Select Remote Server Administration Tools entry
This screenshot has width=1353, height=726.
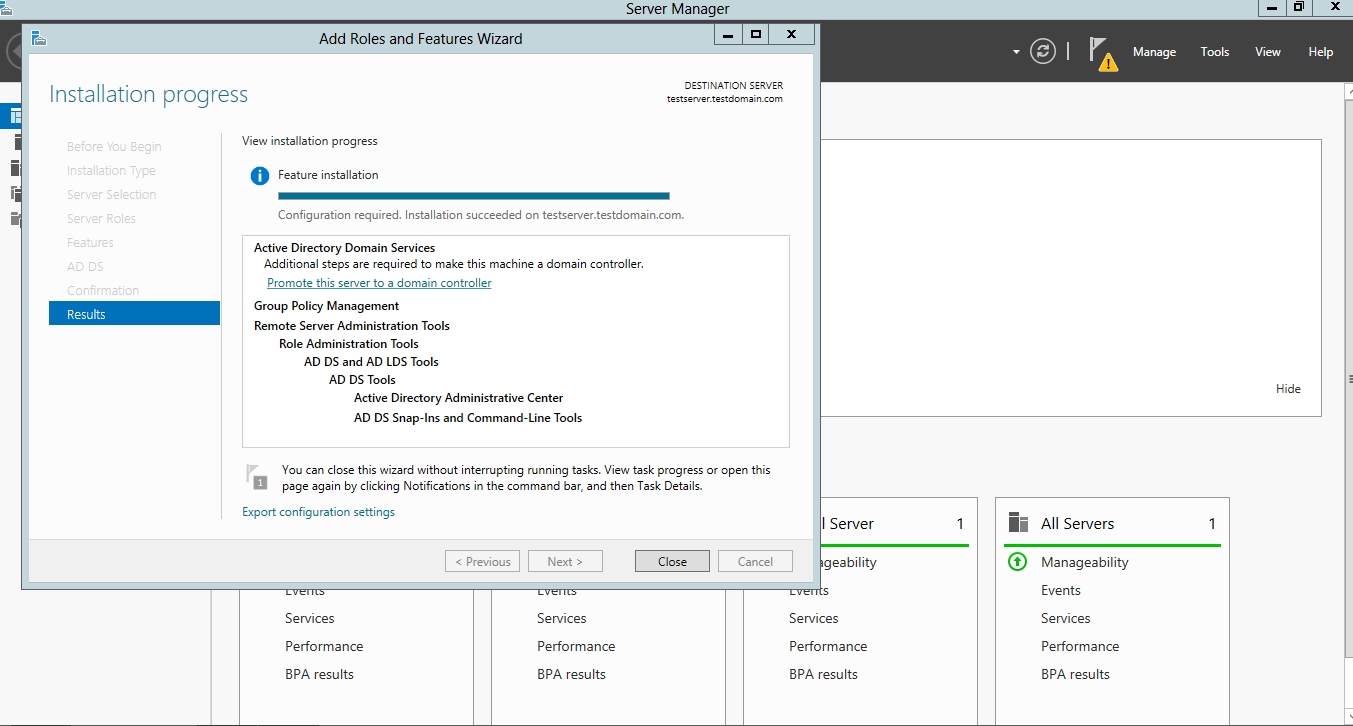[x=352, y=326]
